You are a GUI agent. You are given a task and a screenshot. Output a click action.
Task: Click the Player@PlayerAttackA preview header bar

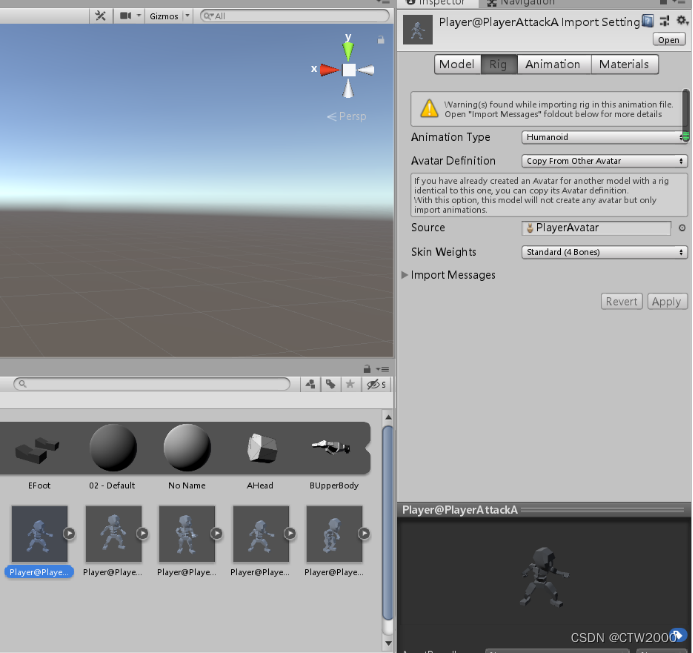point(544,510)
